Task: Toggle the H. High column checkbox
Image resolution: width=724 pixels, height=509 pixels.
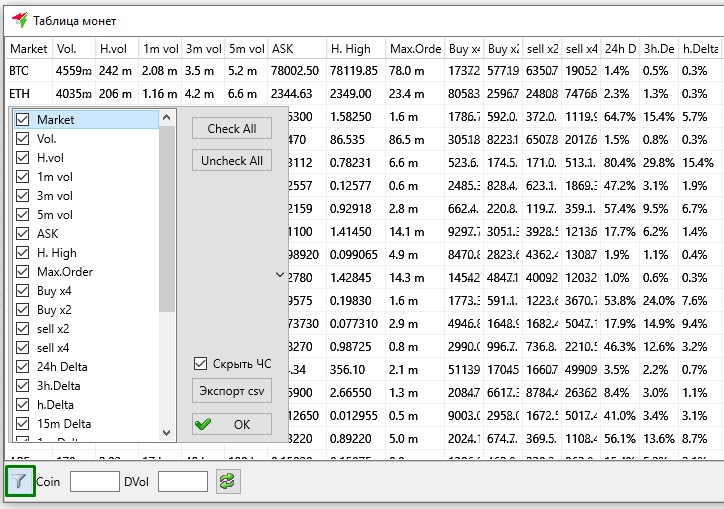Action: pos(22,253)
